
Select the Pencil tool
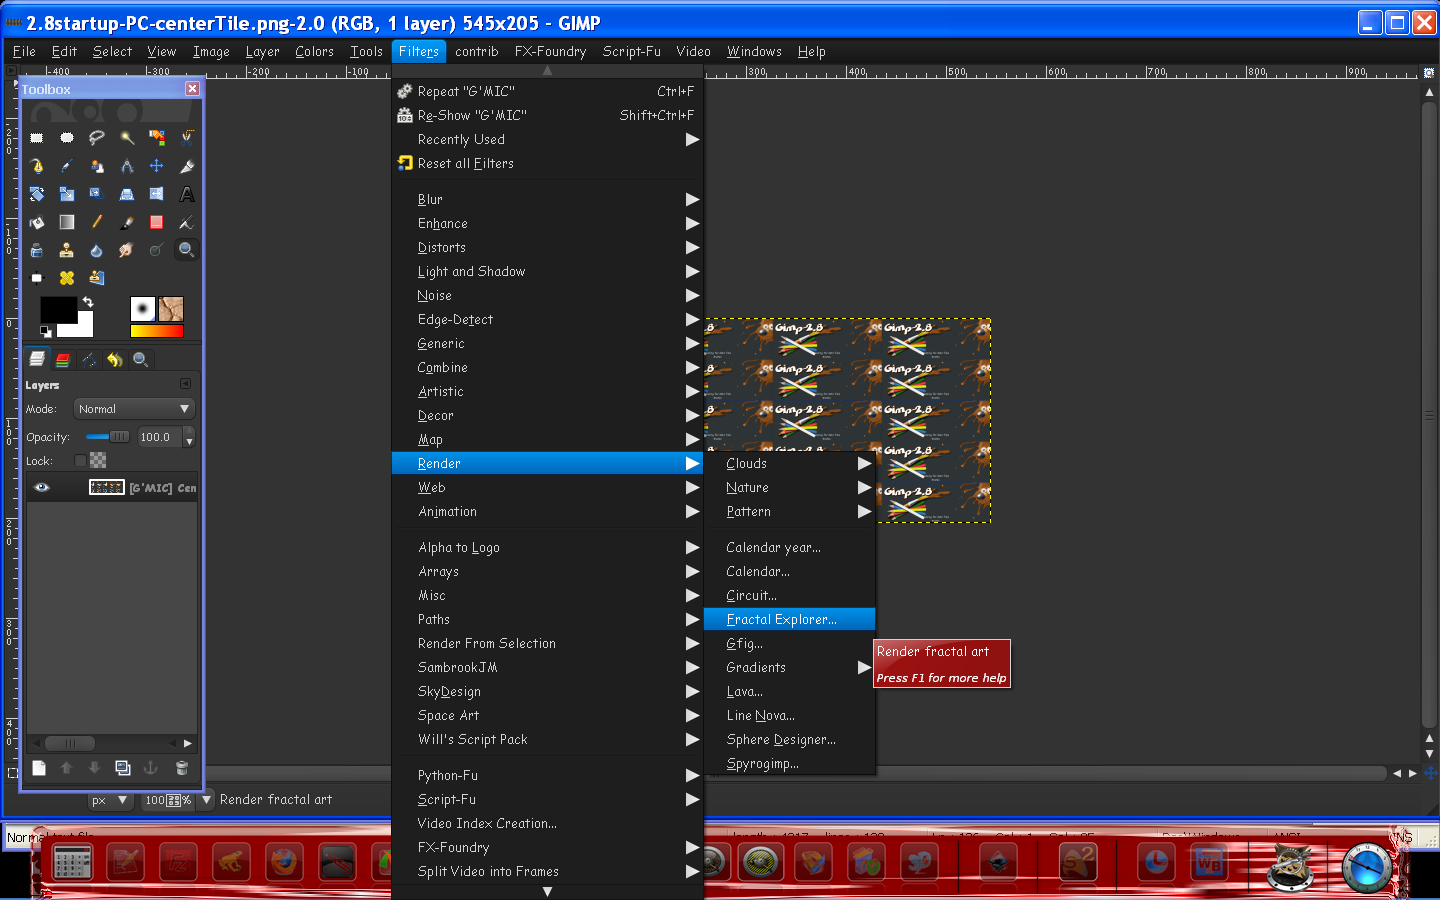coord(97,222)
